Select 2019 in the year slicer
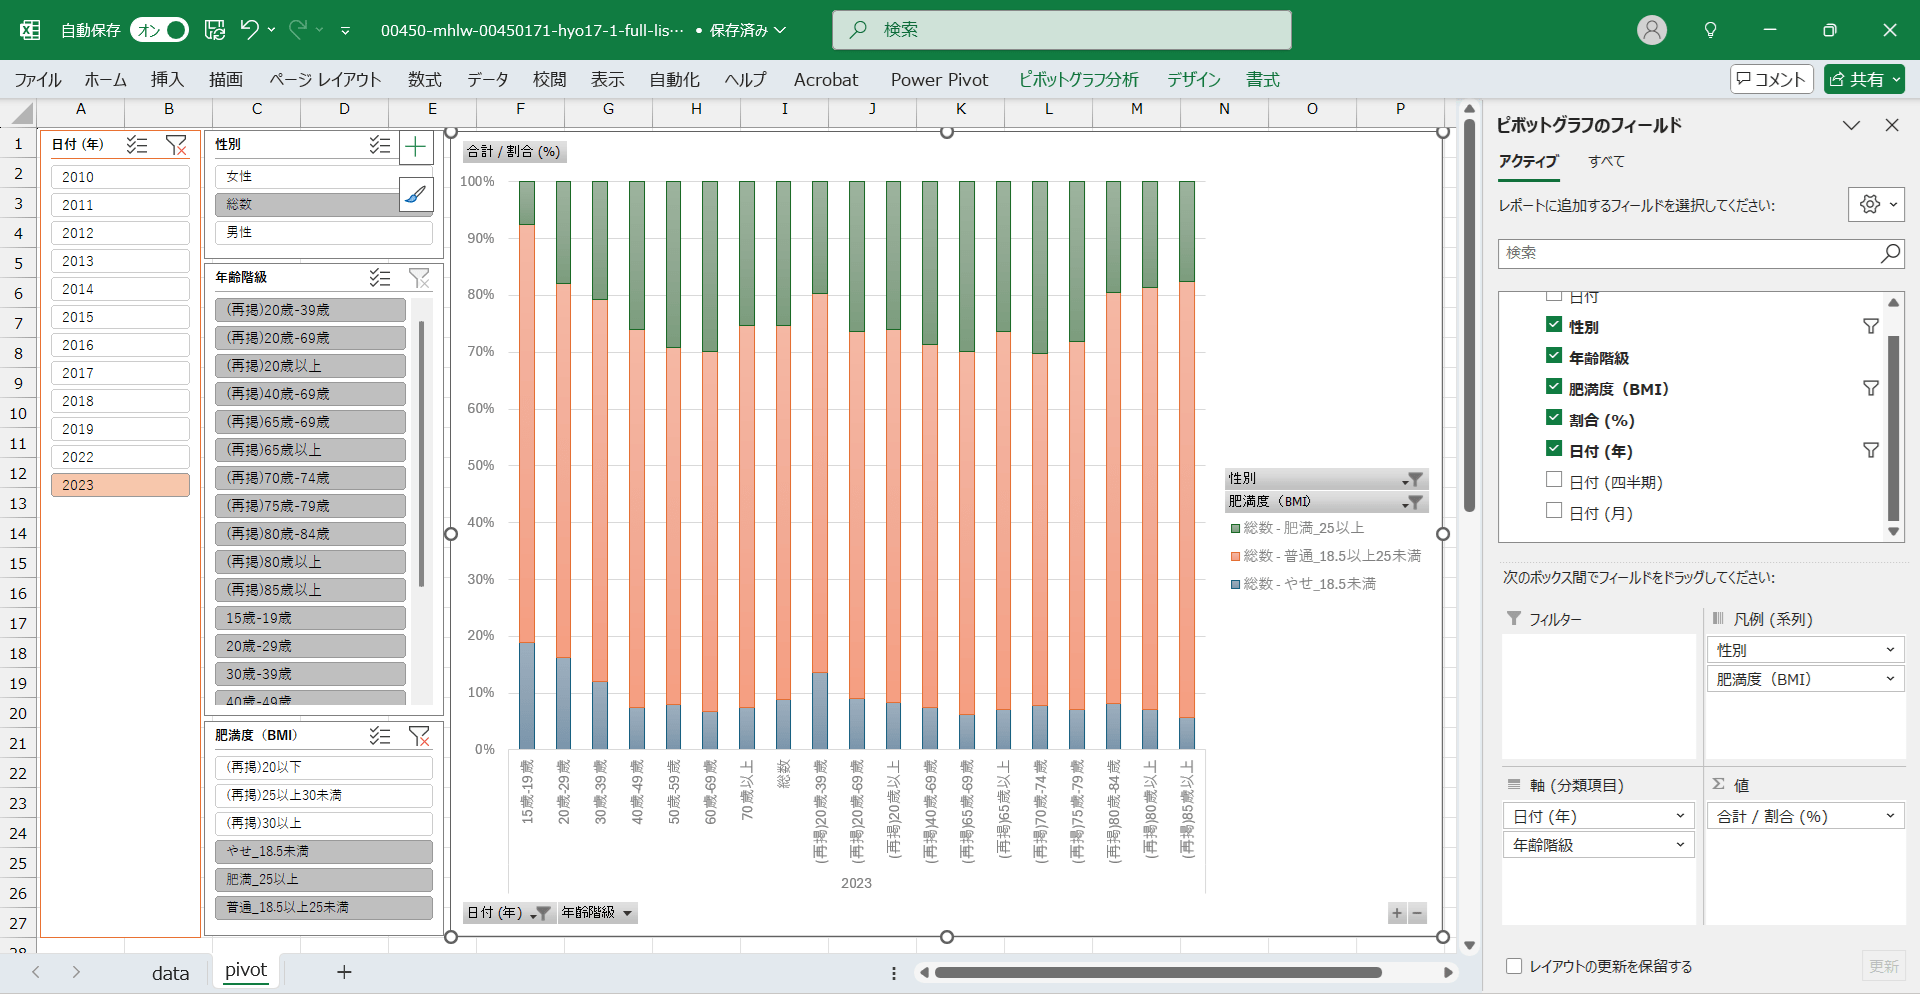 (x=120, y=429)
